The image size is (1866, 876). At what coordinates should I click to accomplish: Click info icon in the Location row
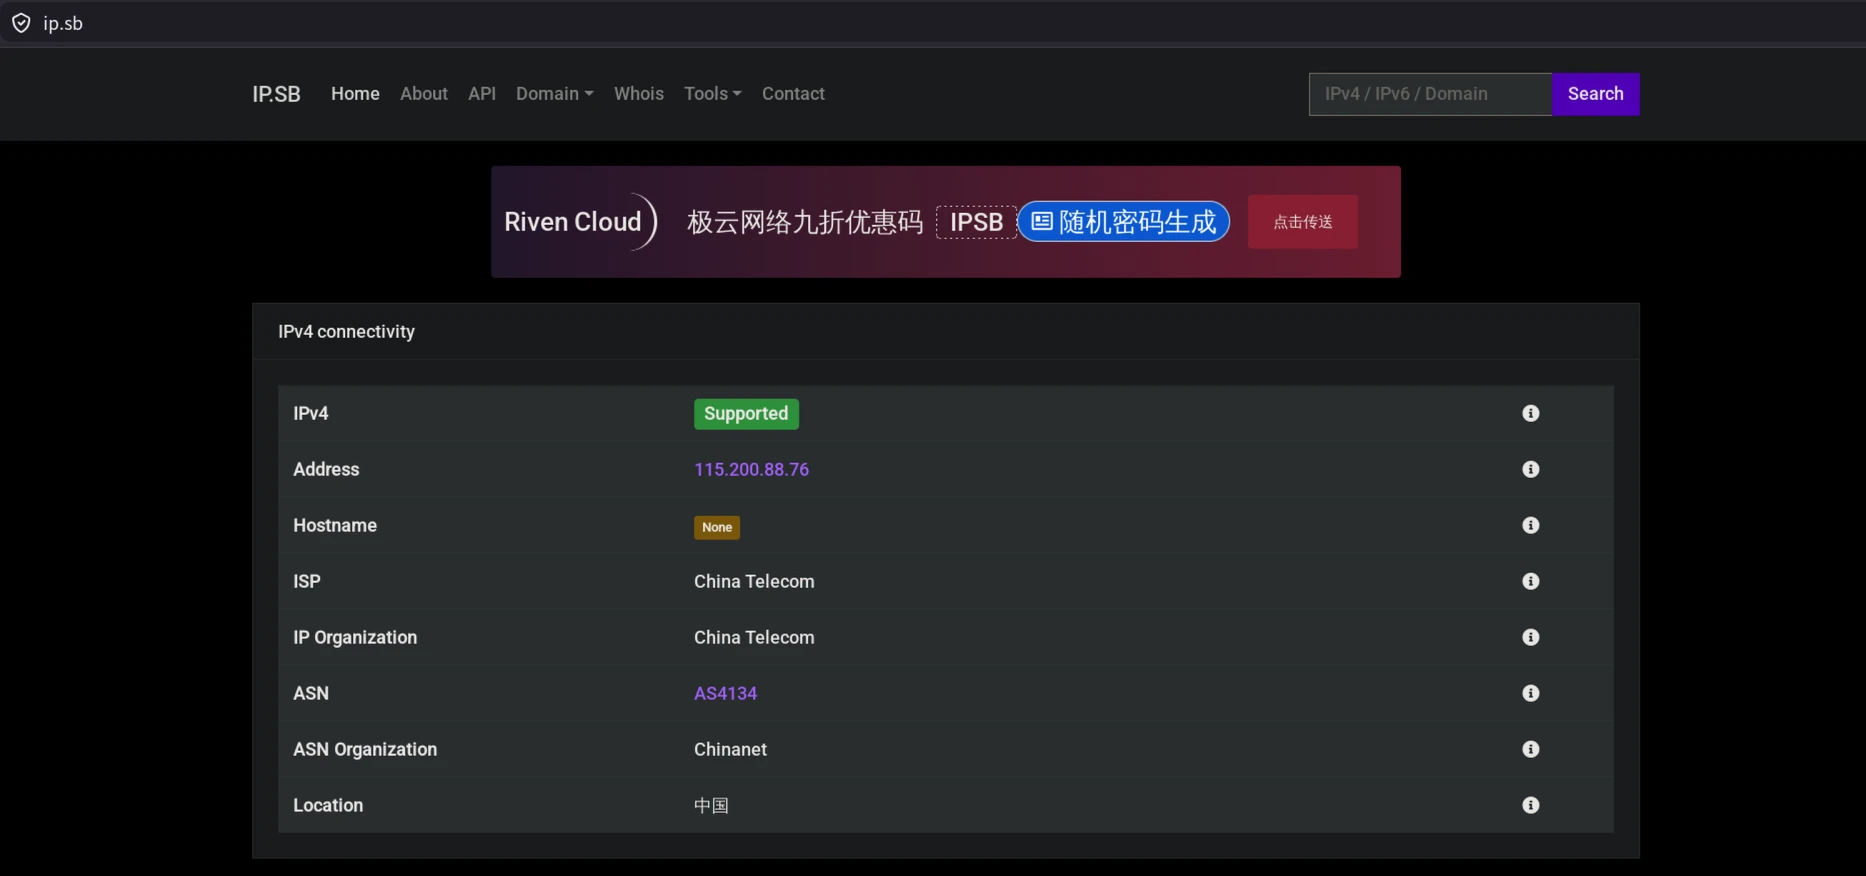(1530, 805)
